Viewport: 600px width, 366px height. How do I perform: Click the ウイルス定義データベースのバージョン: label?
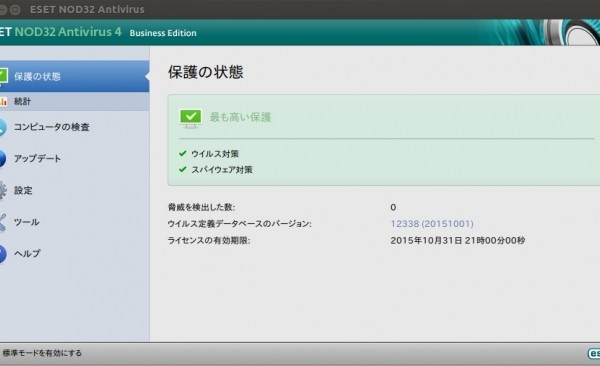tap(240, 224)
